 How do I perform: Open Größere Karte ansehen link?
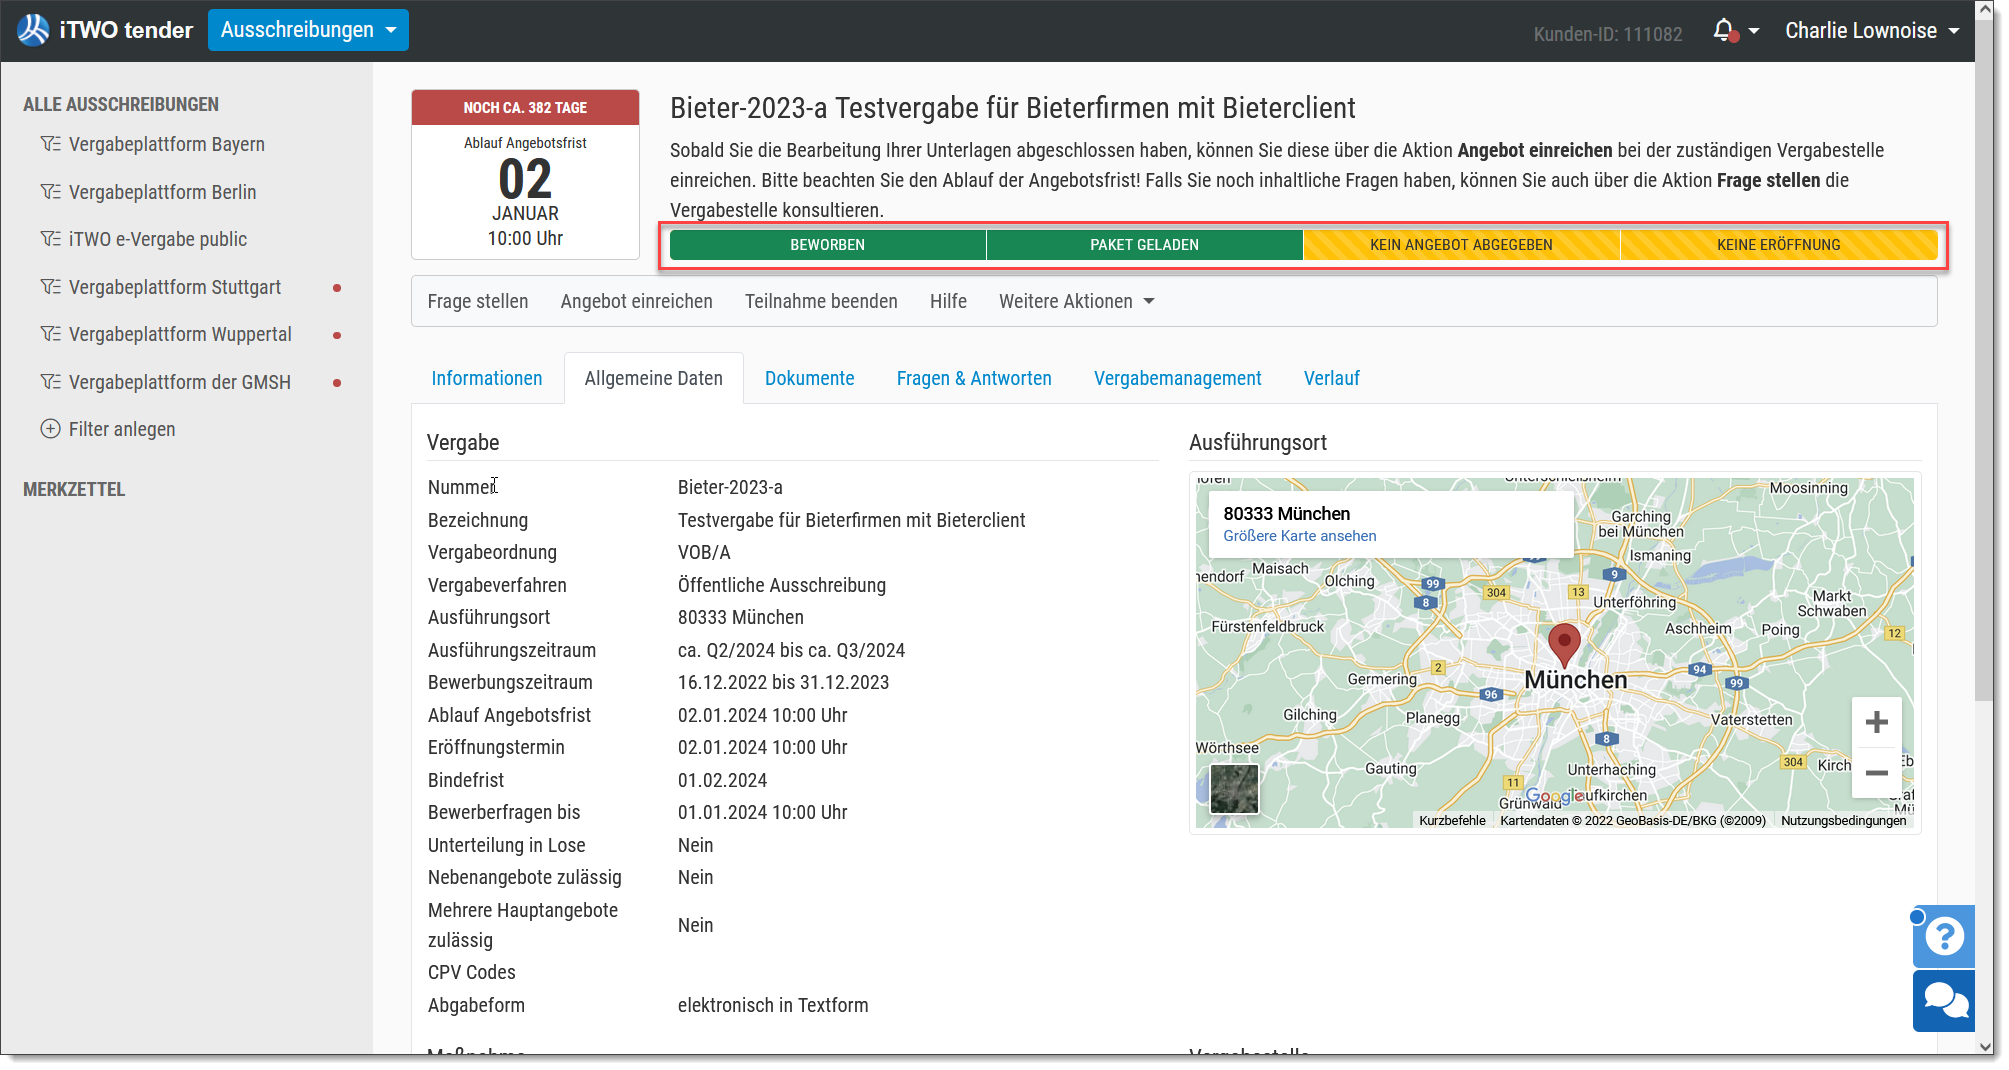point(1299,536)
